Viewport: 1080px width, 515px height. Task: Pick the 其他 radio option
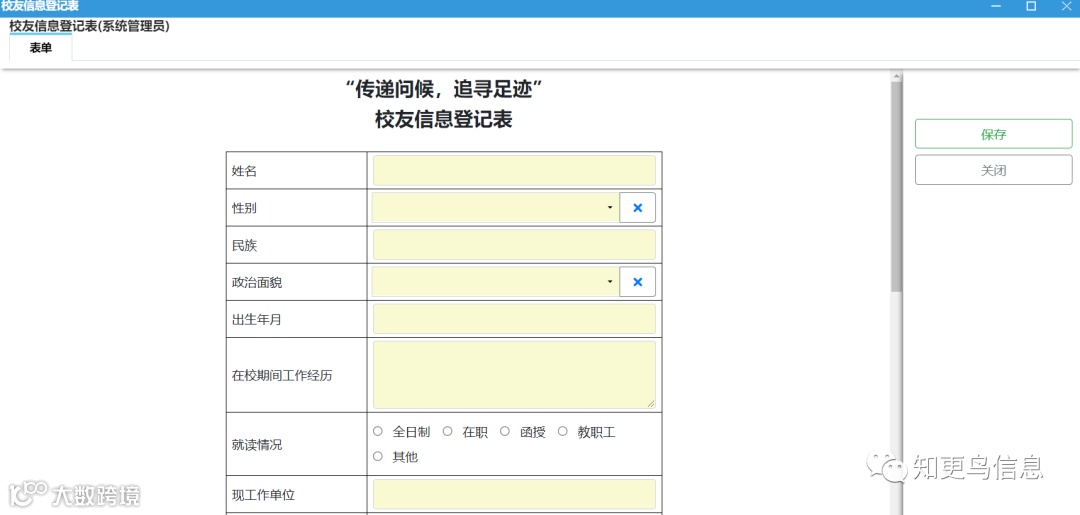377,456
